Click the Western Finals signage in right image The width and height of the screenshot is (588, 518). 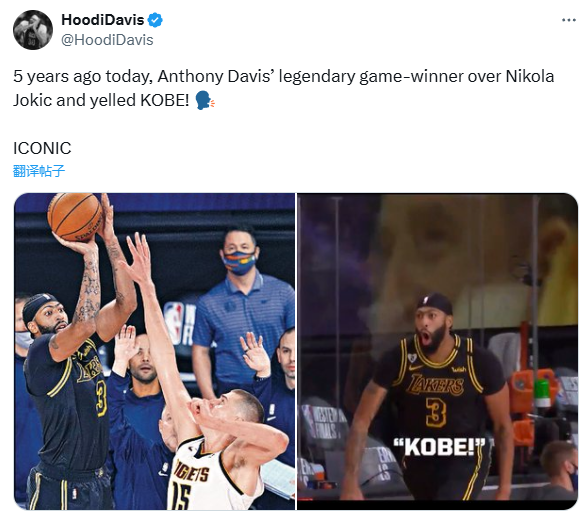tap(324, 423)
